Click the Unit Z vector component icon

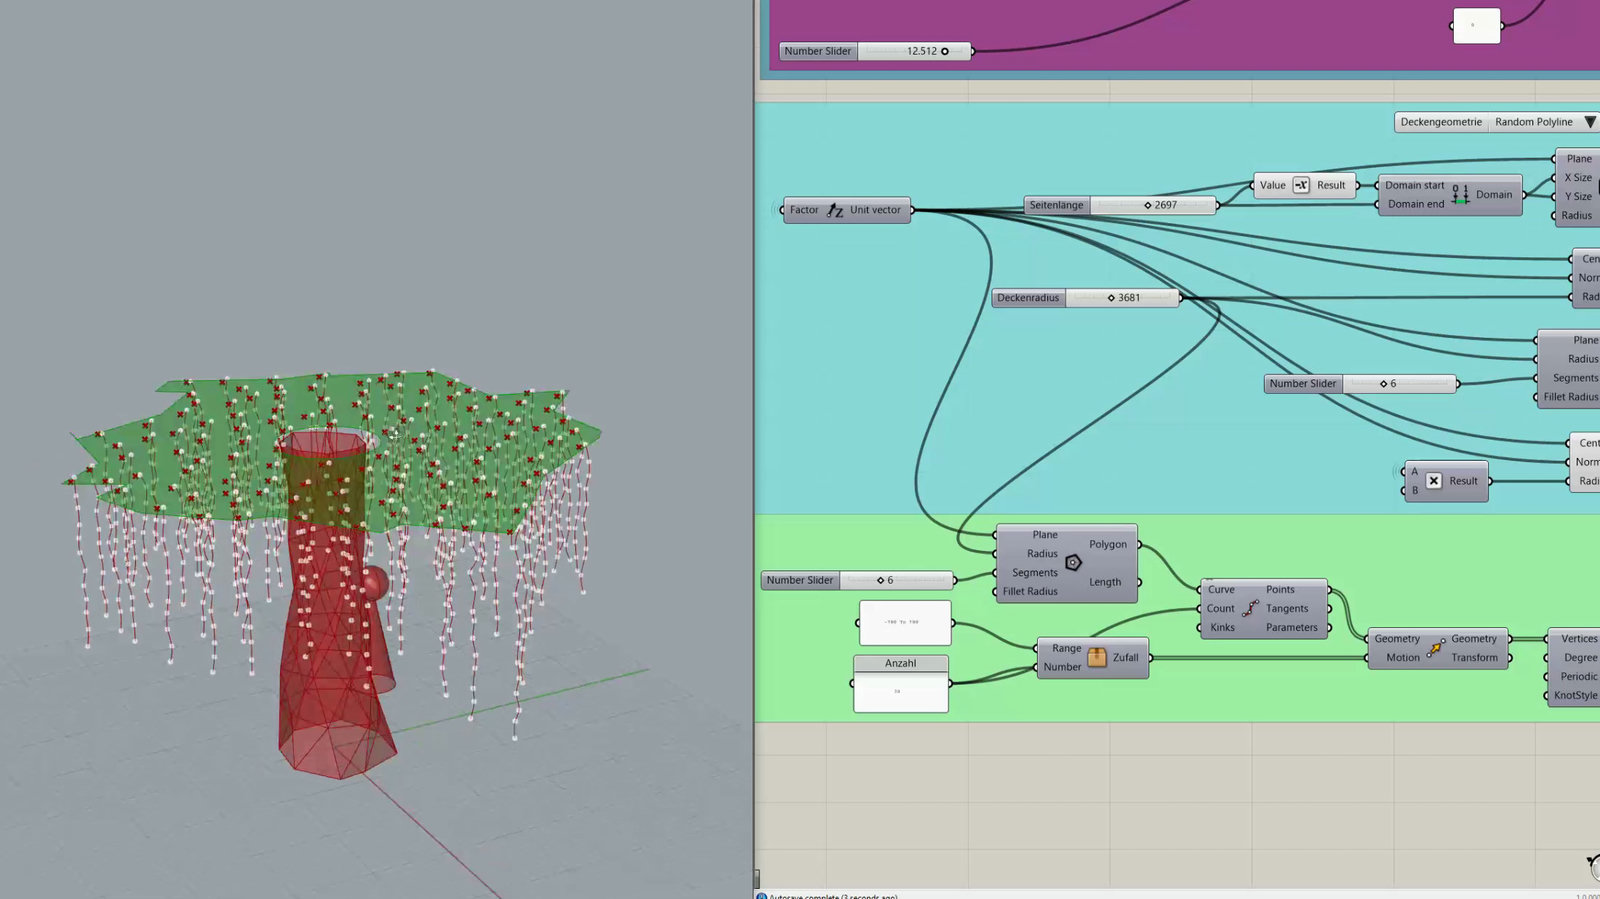tap(835, 210)
